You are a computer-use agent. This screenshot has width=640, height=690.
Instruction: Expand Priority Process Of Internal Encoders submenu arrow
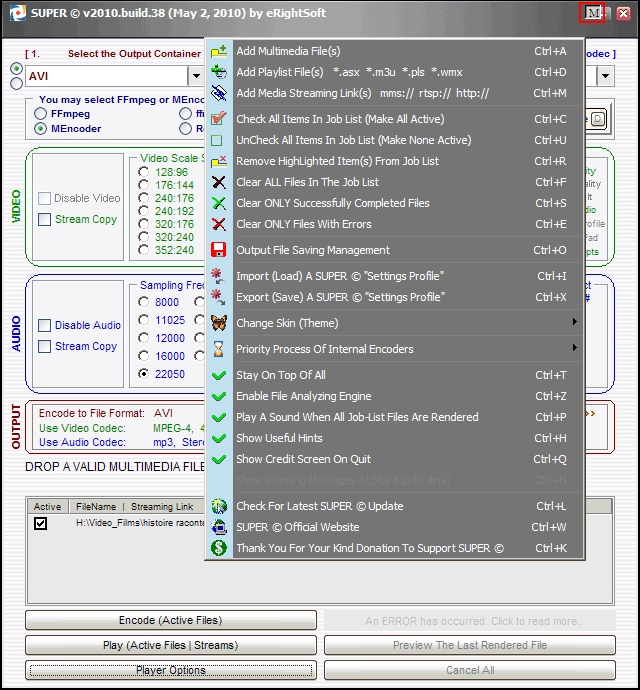pos(575,348)
